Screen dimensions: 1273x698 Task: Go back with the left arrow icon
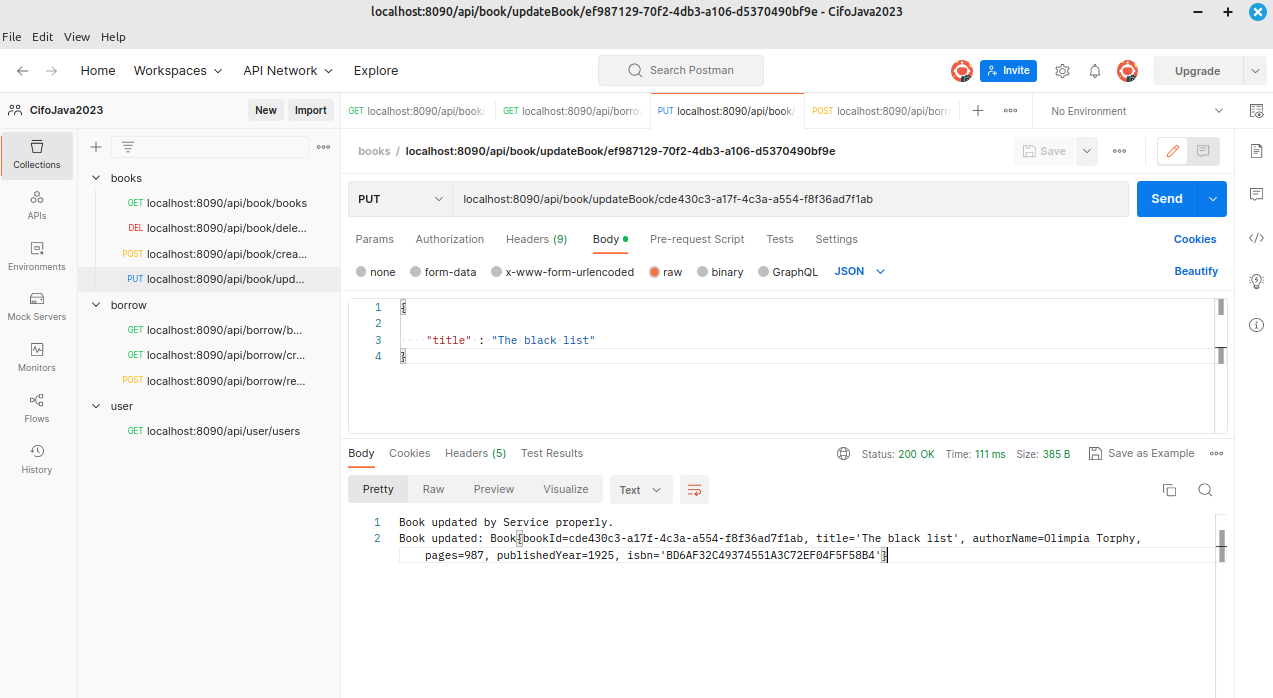pyautogui.click(x=23, y=71)
